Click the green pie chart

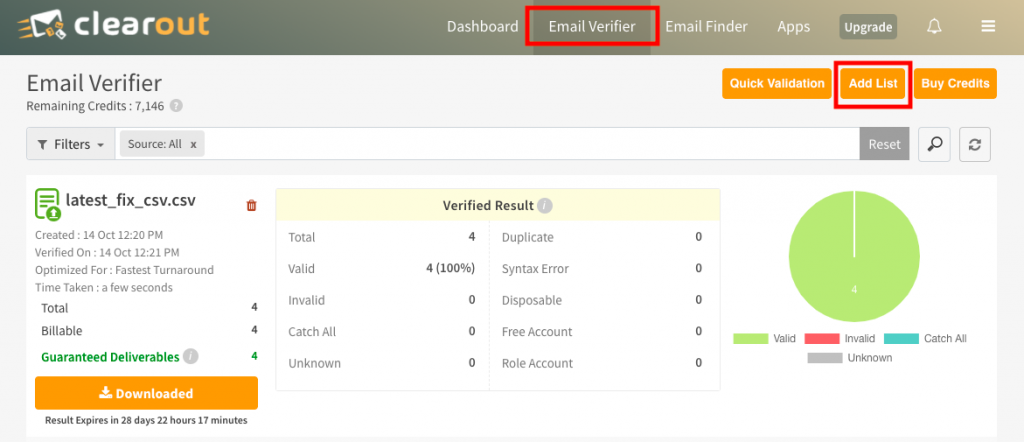coord(854,256)
